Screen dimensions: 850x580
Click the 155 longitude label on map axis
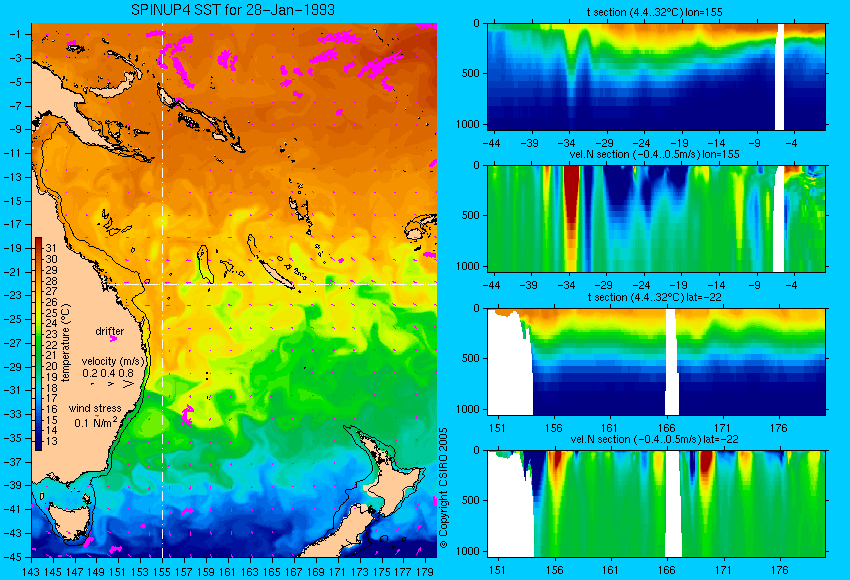coord(162,571)
